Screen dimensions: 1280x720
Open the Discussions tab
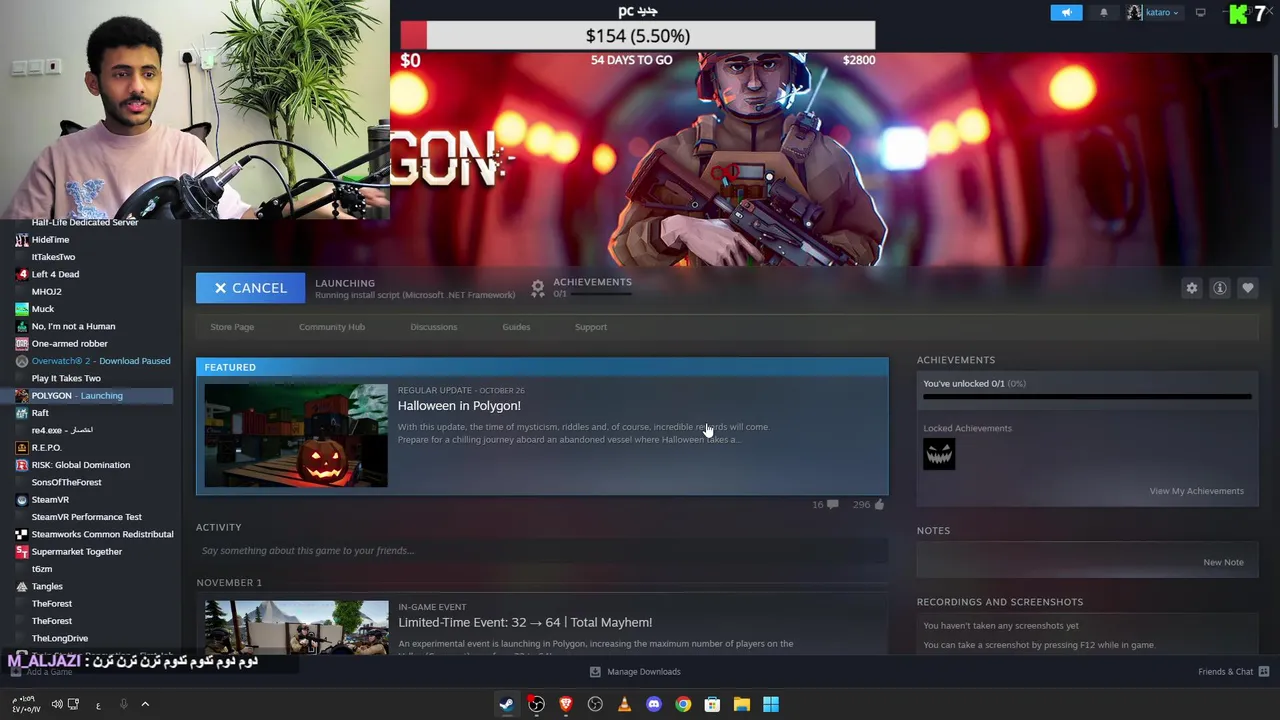click(433, 327)
